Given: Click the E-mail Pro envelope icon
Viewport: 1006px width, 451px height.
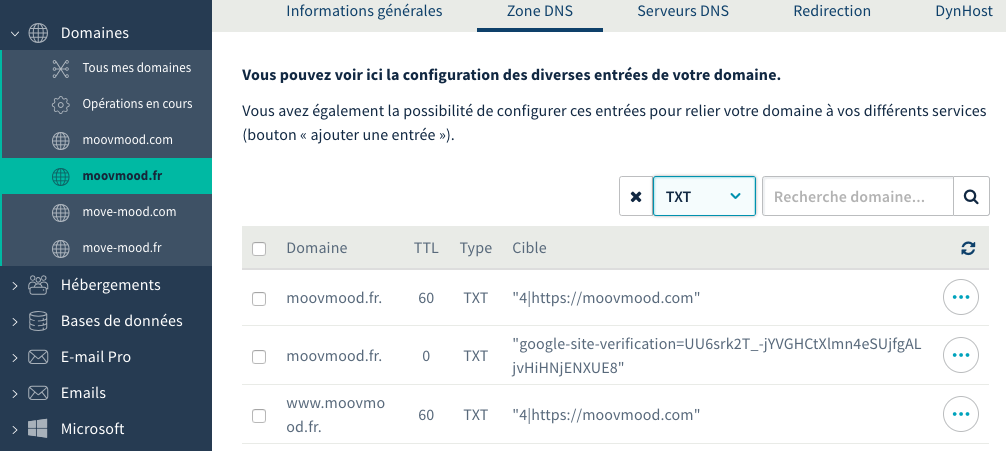Looking at the screenshot, I should [x=39, y=357].
